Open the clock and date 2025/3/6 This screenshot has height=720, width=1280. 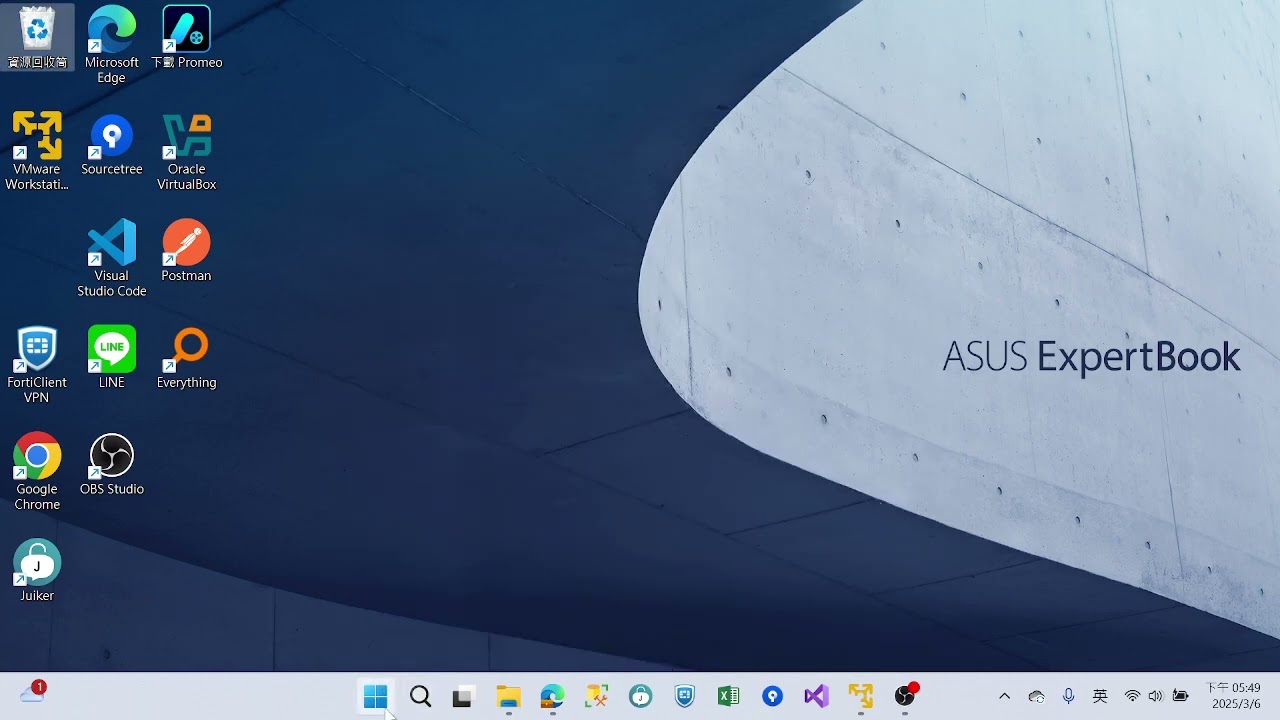pos(1234,696)
